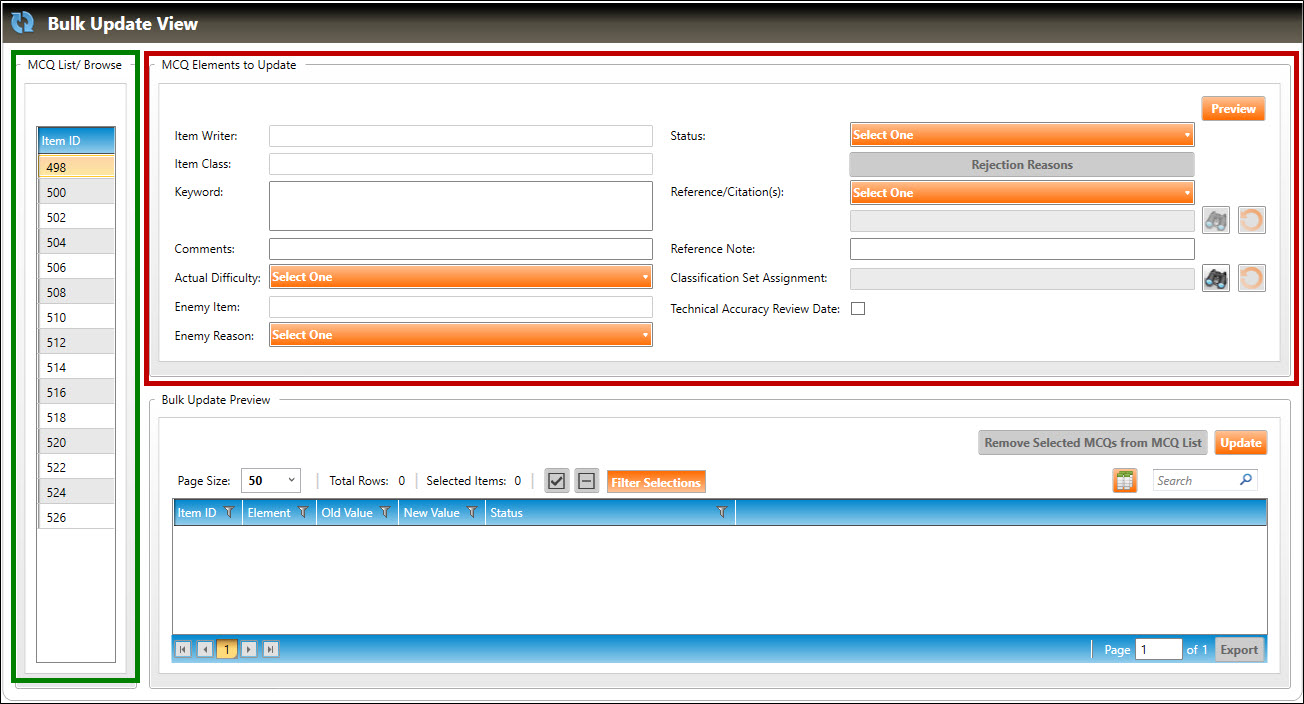Image resolution: width=1304 pixels, height=704 pixels.
Task: Click the refresh icon beside Bulk Update View
Action: 22,23
